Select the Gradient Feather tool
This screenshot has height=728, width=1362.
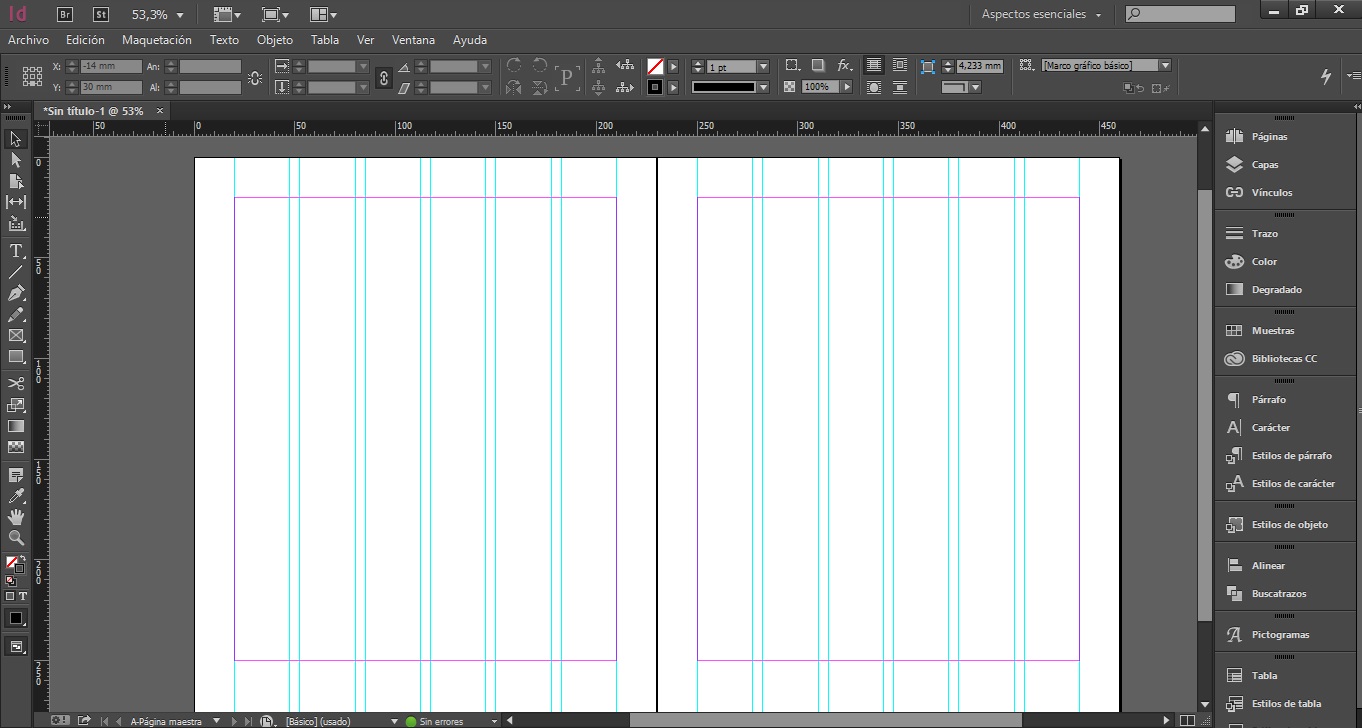coord(16,447)
